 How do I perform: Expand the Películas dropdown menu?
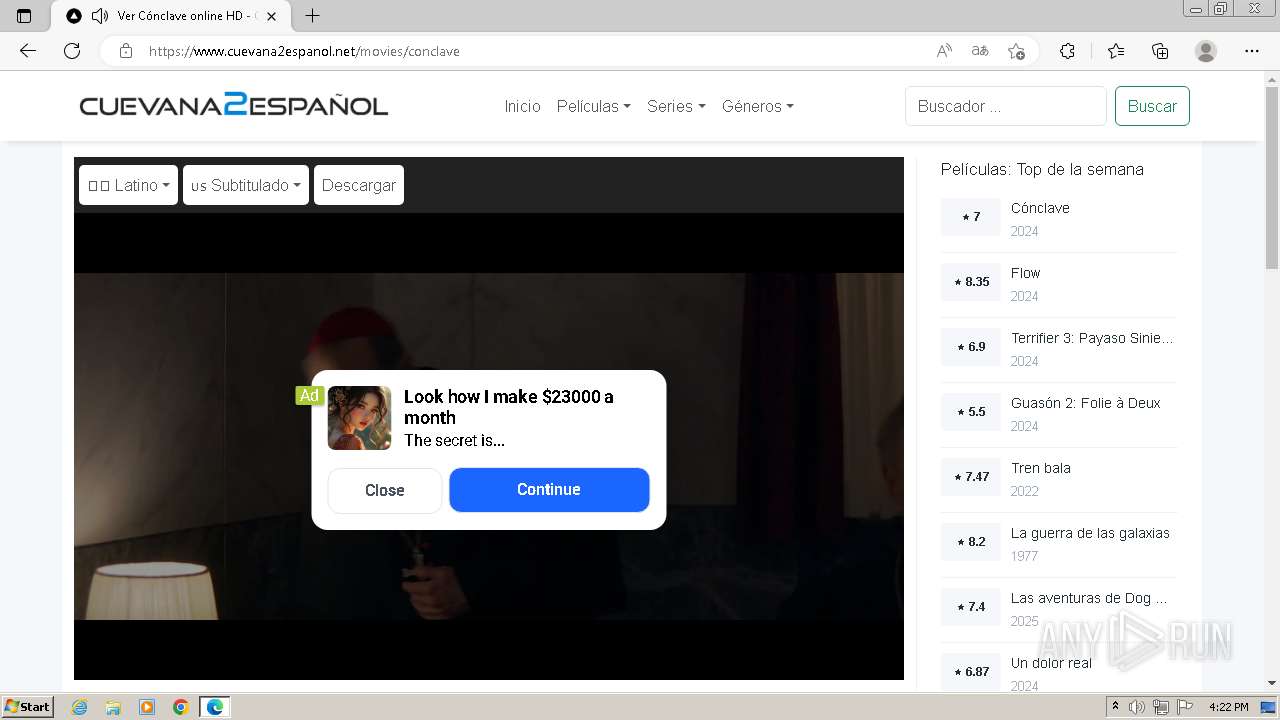[593, 106]
